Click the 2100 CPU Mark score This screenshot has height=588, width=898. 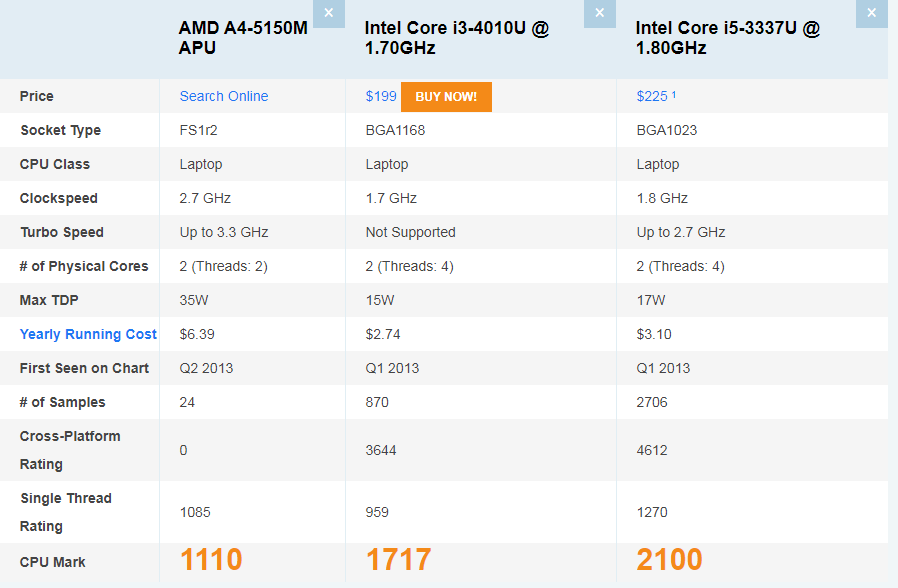tap(669, 560)
